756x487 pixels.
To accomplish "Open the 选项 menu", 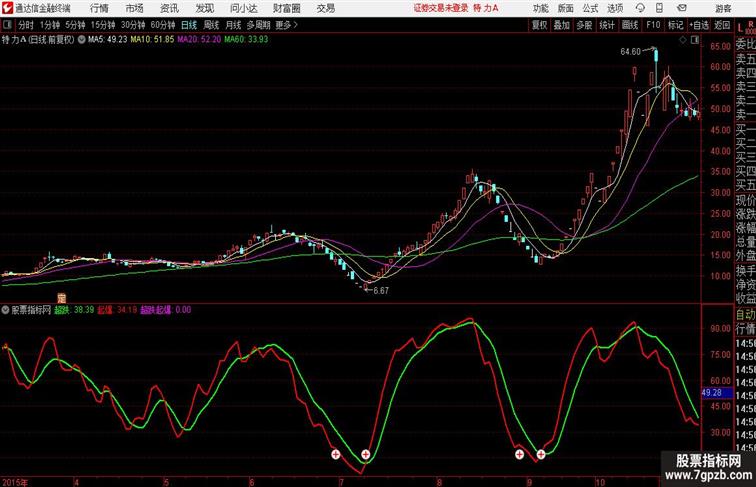I will tap(615, 8).
